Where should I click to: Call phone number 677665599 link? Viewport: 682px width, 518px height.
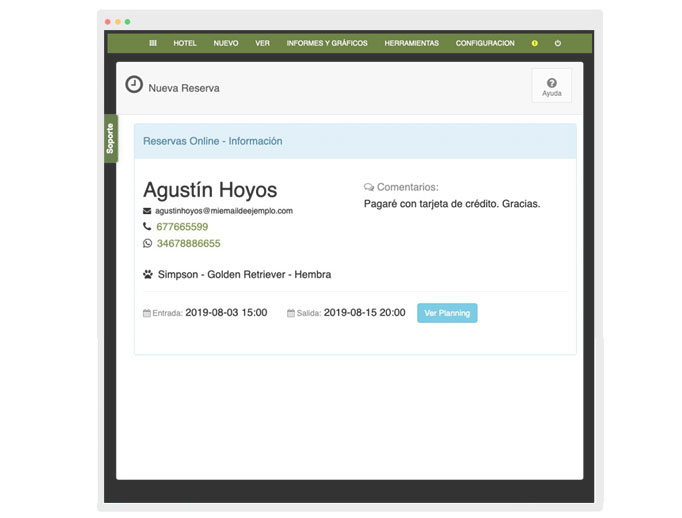tap(182, 227)
